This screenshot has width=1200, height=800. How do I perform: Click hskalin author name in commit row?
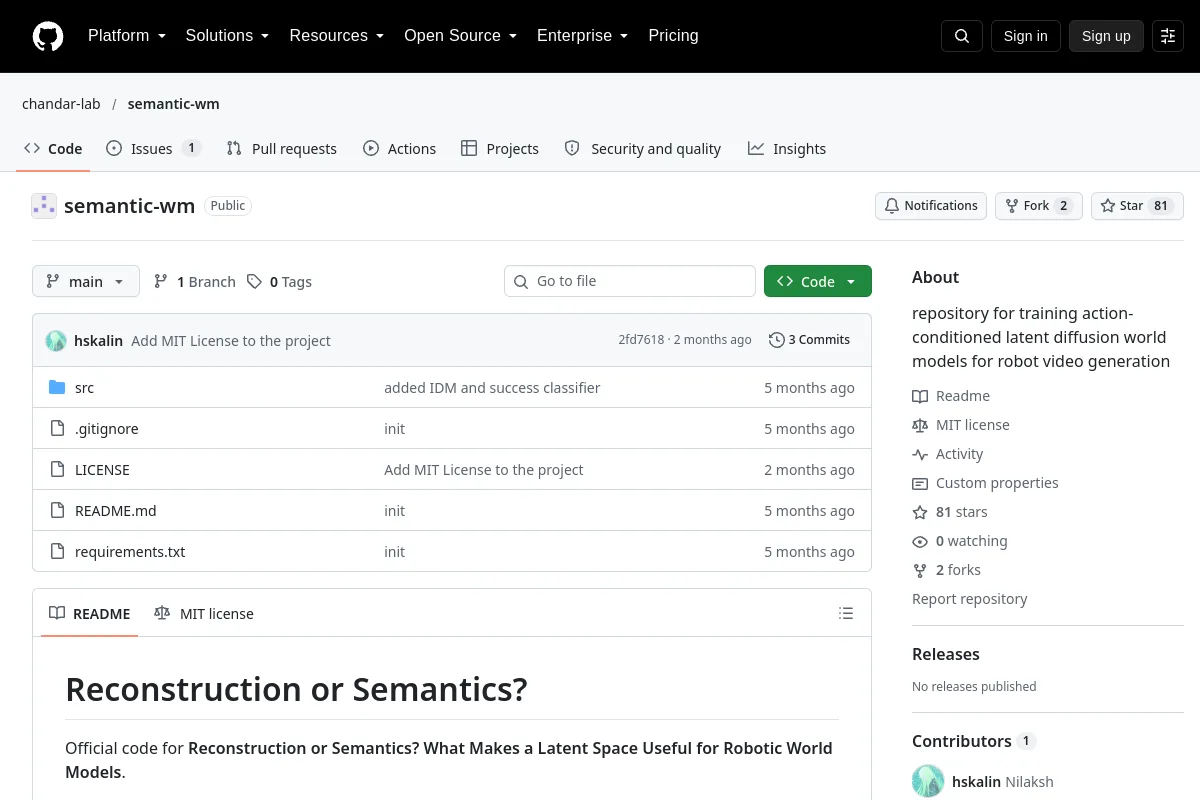(x=98, y=341)
